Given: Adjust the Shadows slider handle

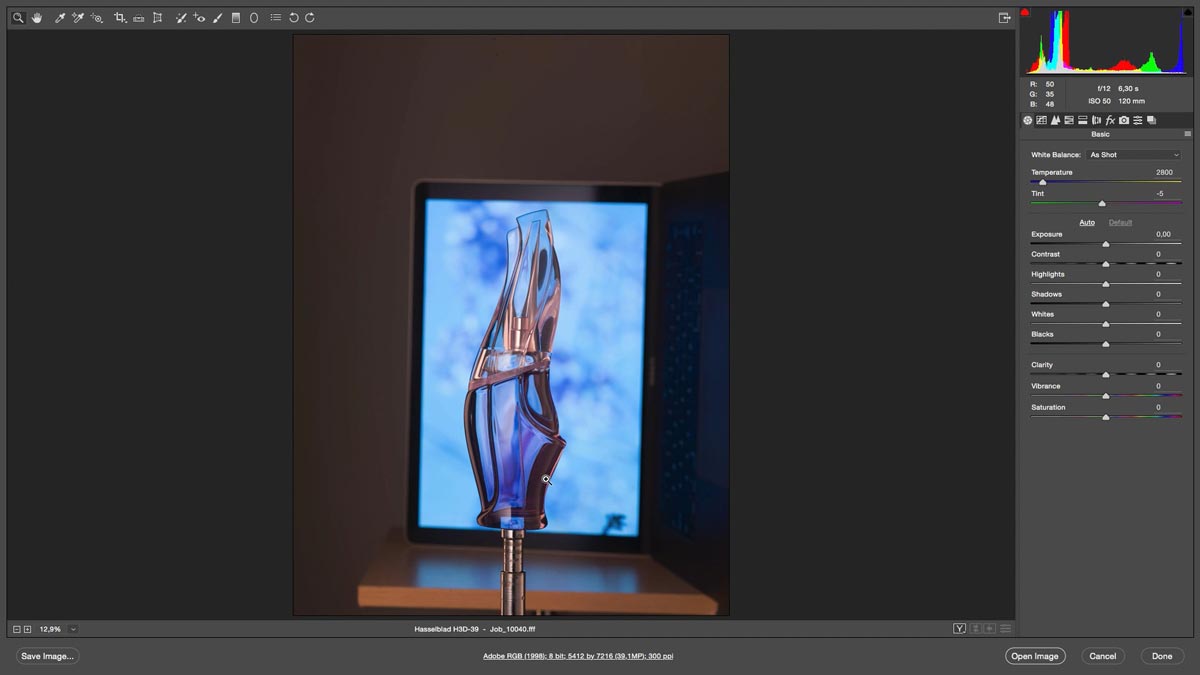Looking at the screenshot, I should pyautogui.click(x=1106, y=303).
